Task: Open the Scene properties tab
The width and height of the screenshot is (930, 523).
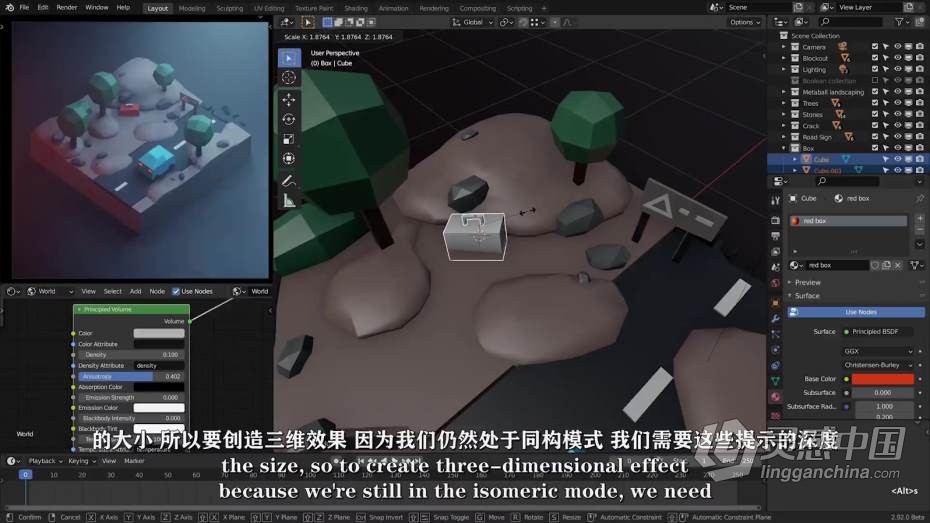Action: (775, 267)
